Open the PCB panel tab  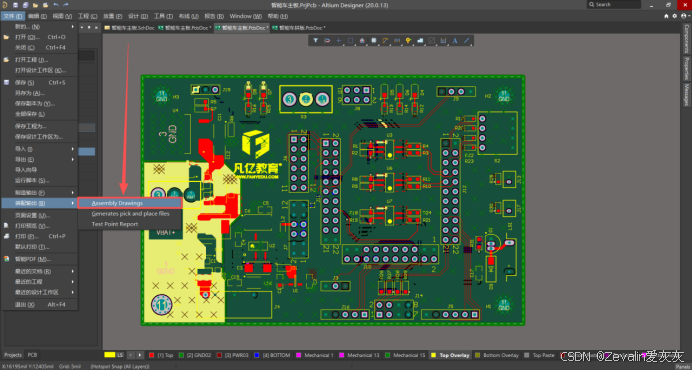[33, 355]
